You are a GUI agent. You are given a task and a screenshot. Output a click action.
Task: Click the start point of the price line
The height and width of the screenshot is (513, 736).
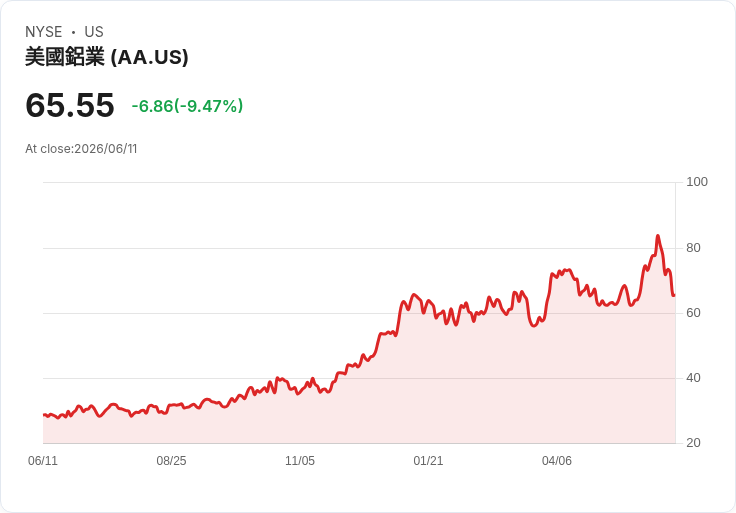click(44, 415)
